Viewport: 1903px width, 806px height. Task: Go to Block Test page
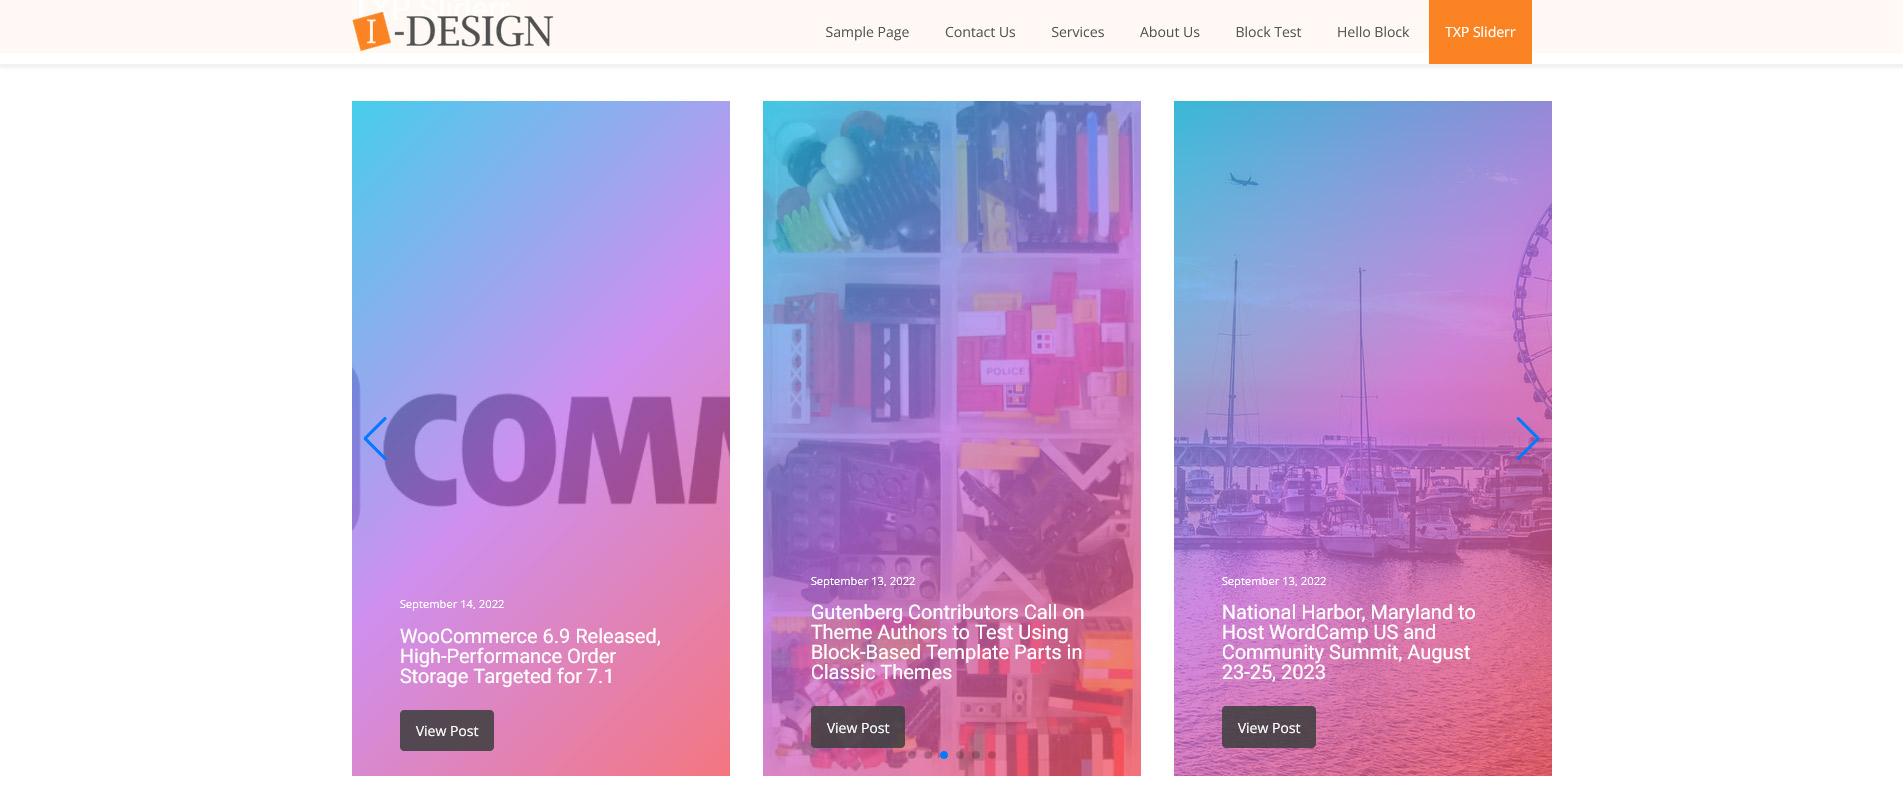(1268, 32)
